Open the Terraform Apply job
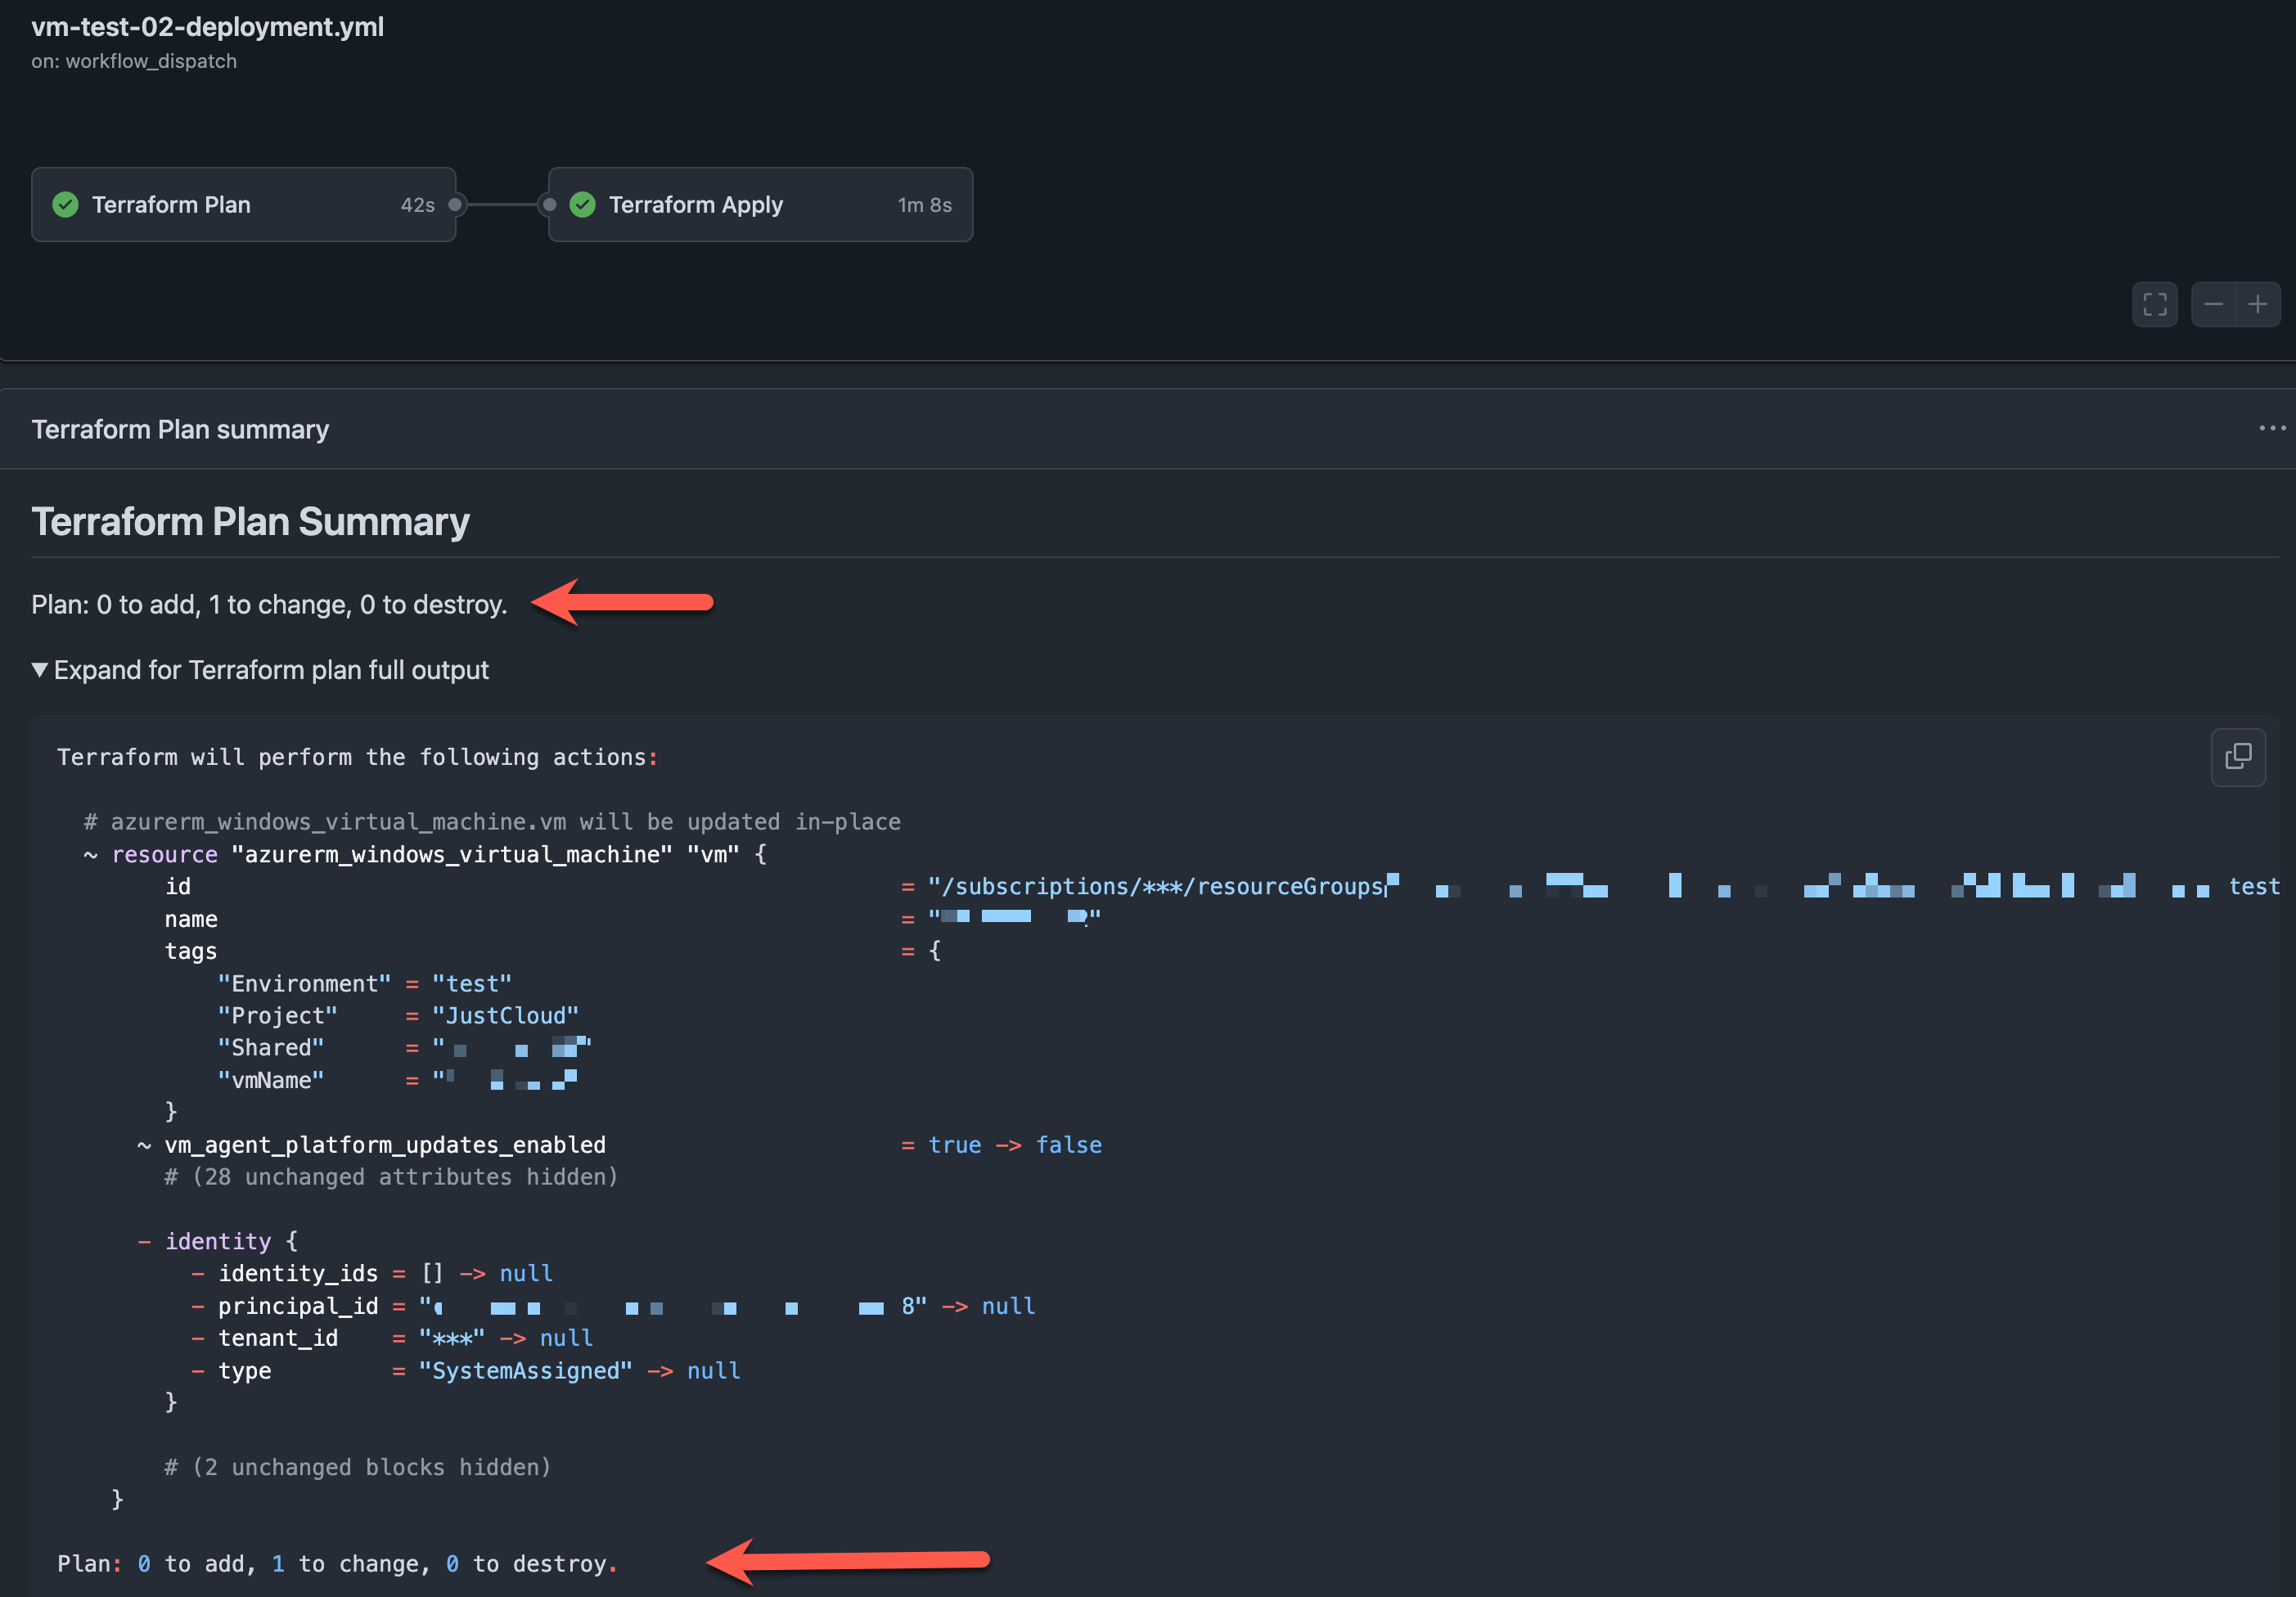The height and width of the screenshot is (1597, 2296). 760,205
